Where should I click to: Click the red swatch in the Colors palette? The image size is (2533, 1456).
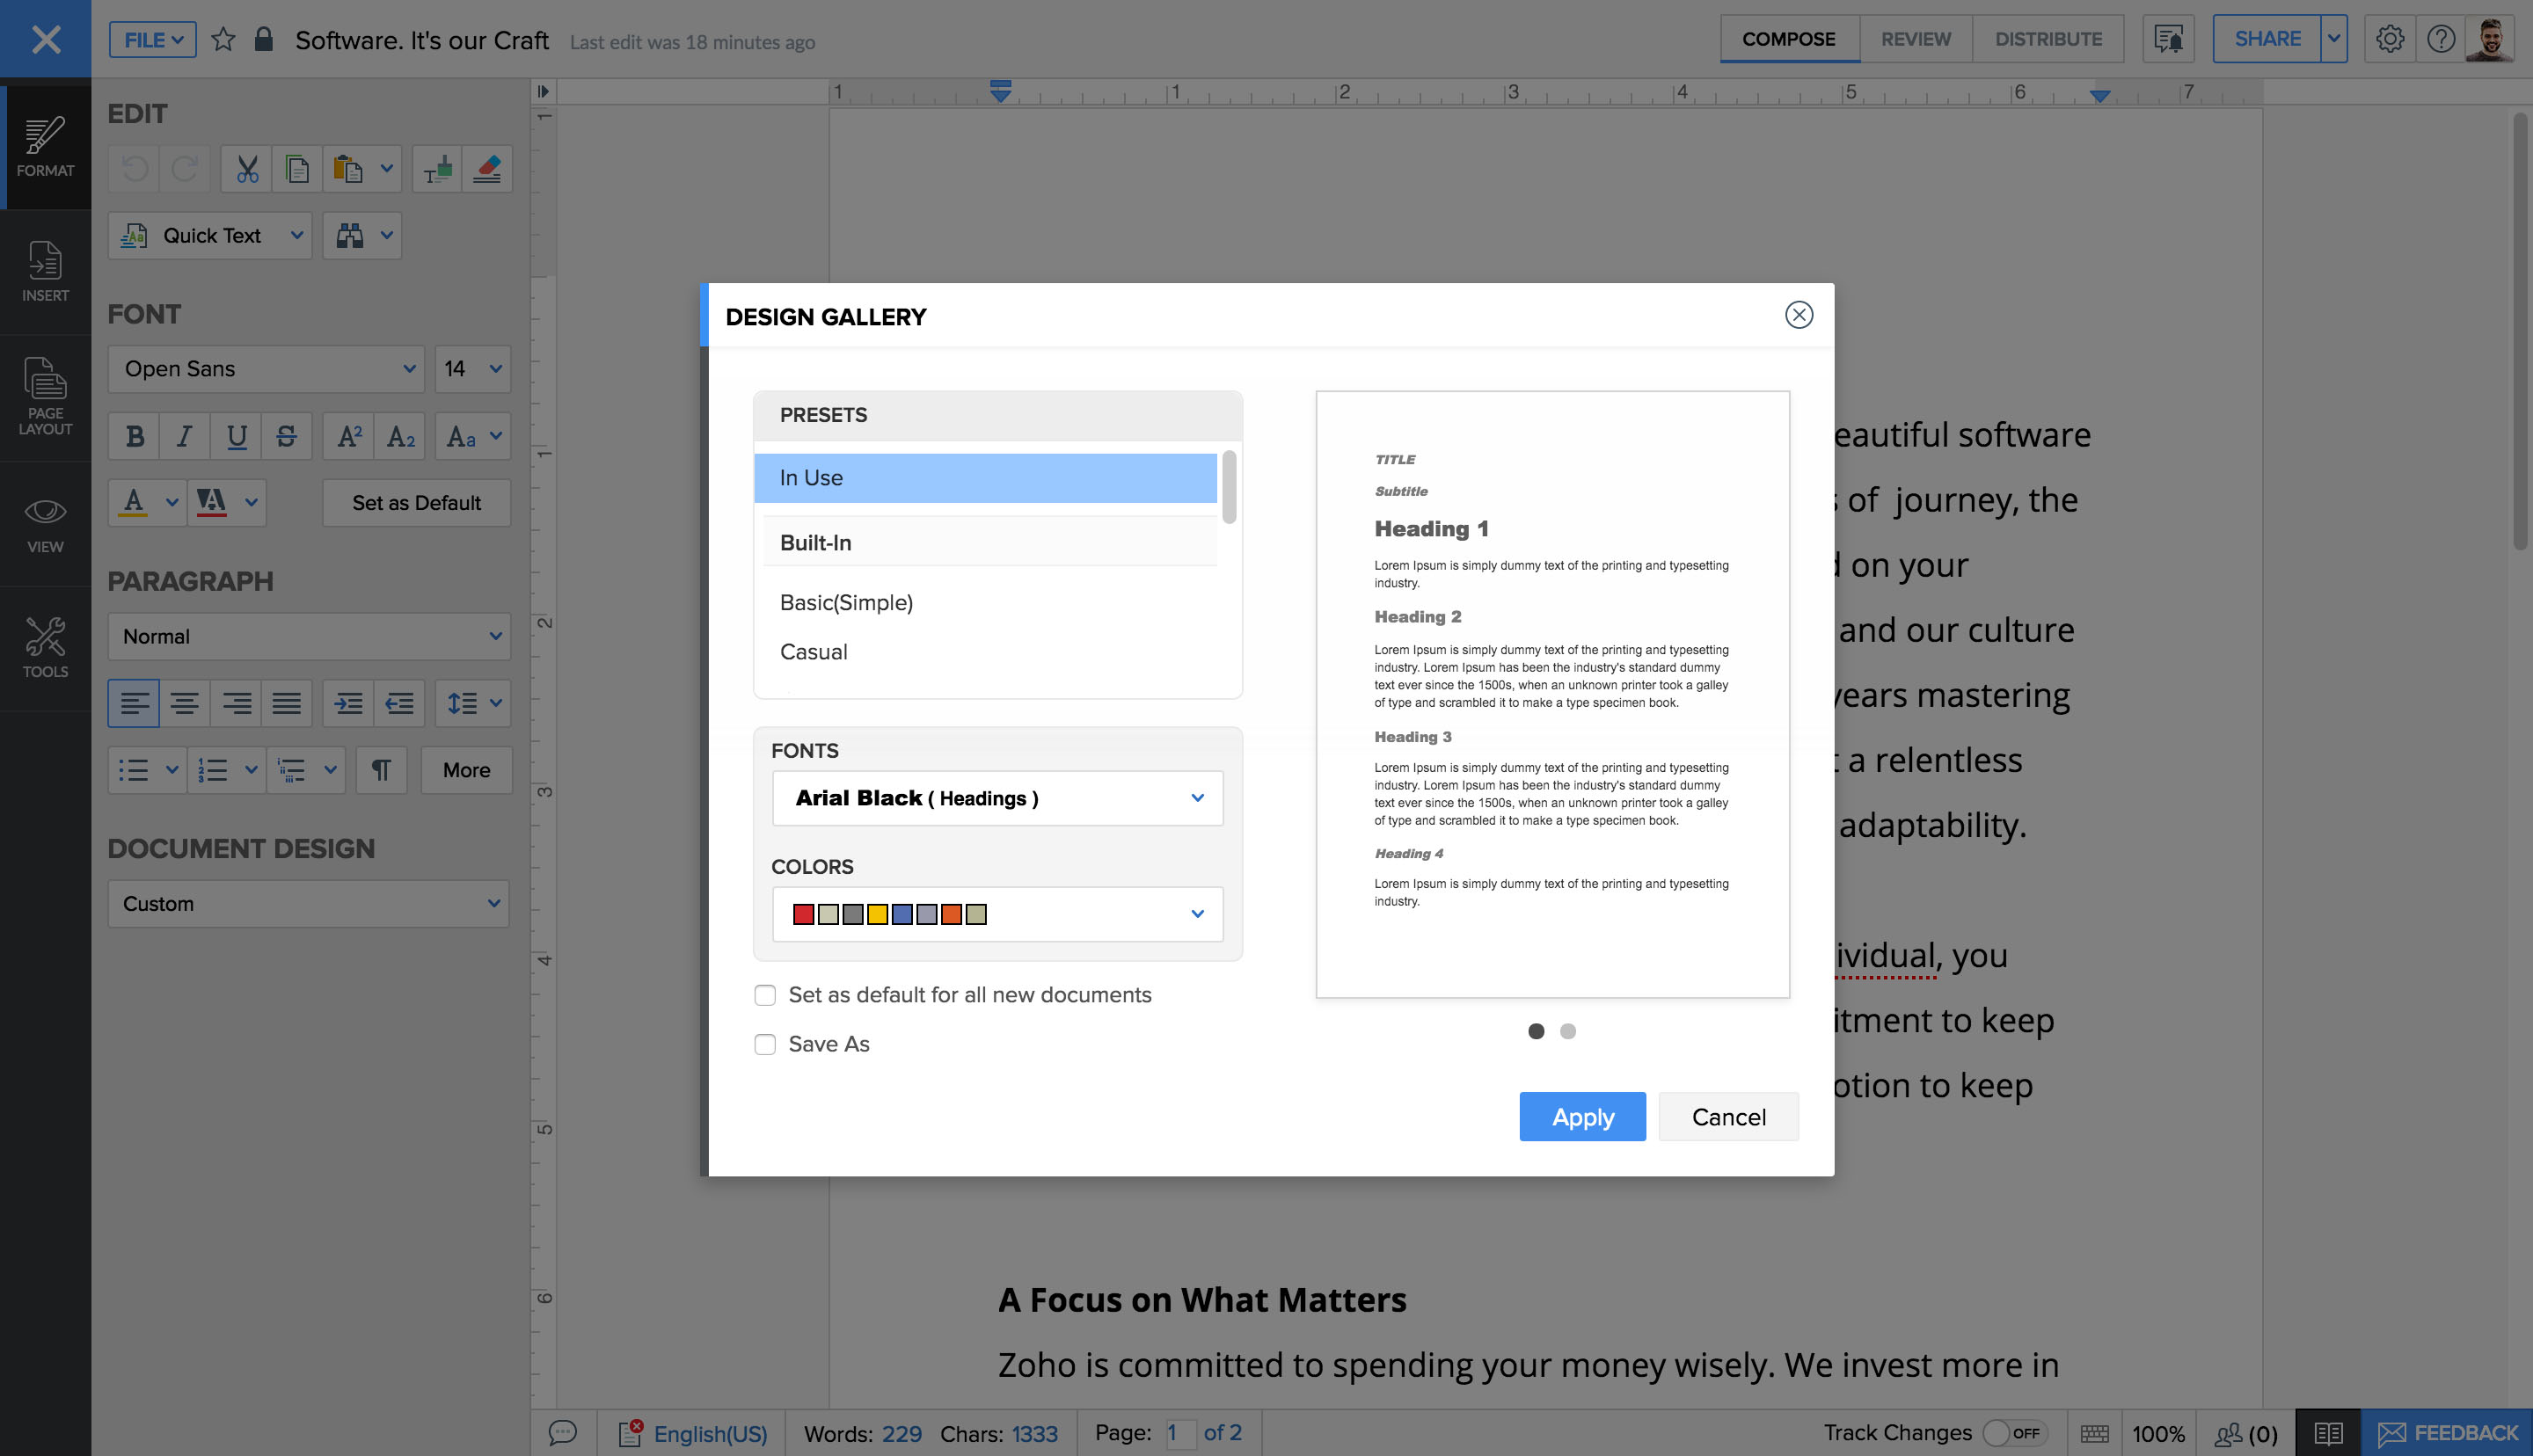pyautogui.click(x=803, y=914)
